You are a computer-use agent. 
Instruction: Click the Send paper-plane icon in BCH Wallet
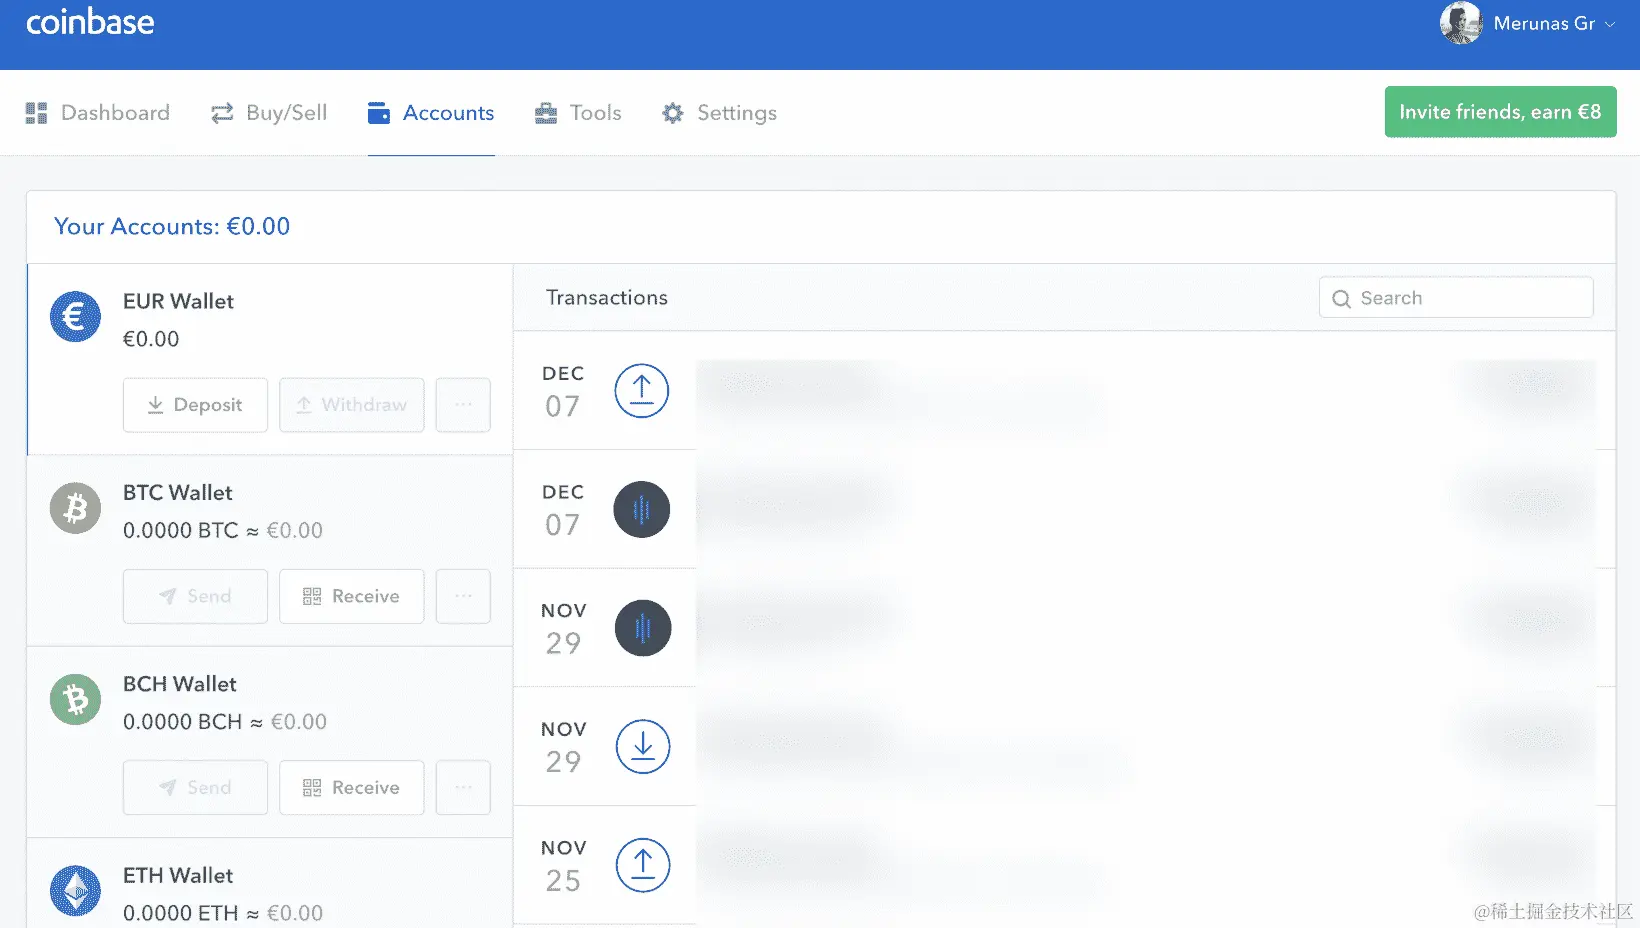coord(167,788)
